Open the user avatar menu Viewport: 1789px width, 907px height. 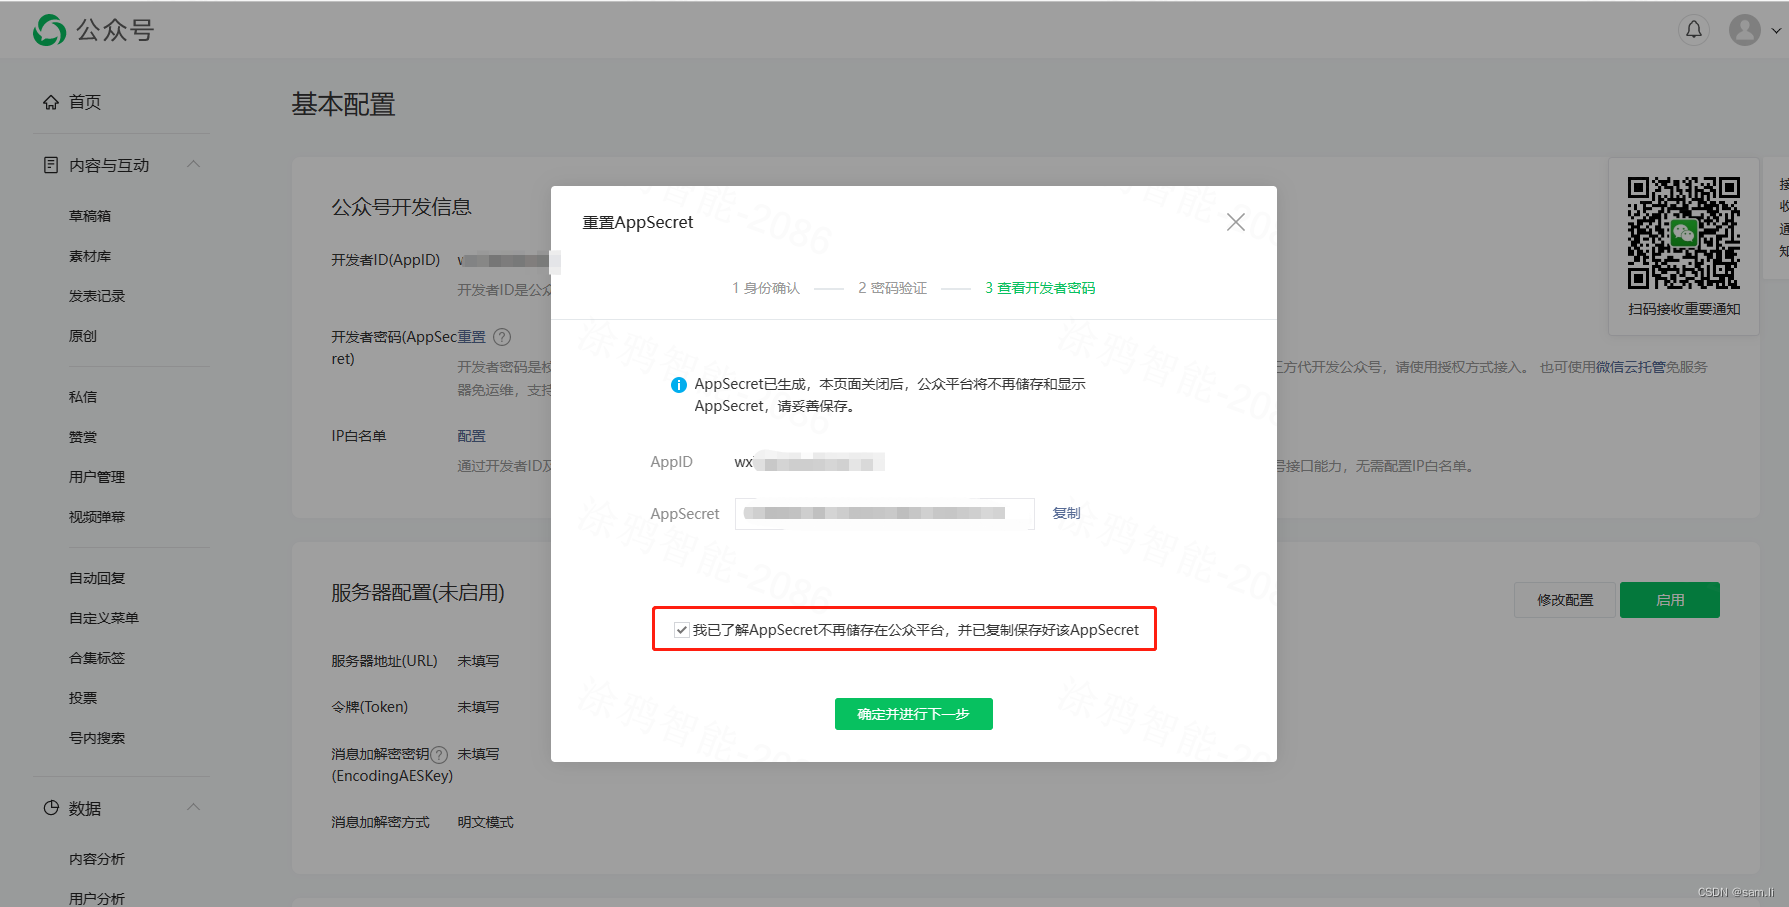[1745, 30]
